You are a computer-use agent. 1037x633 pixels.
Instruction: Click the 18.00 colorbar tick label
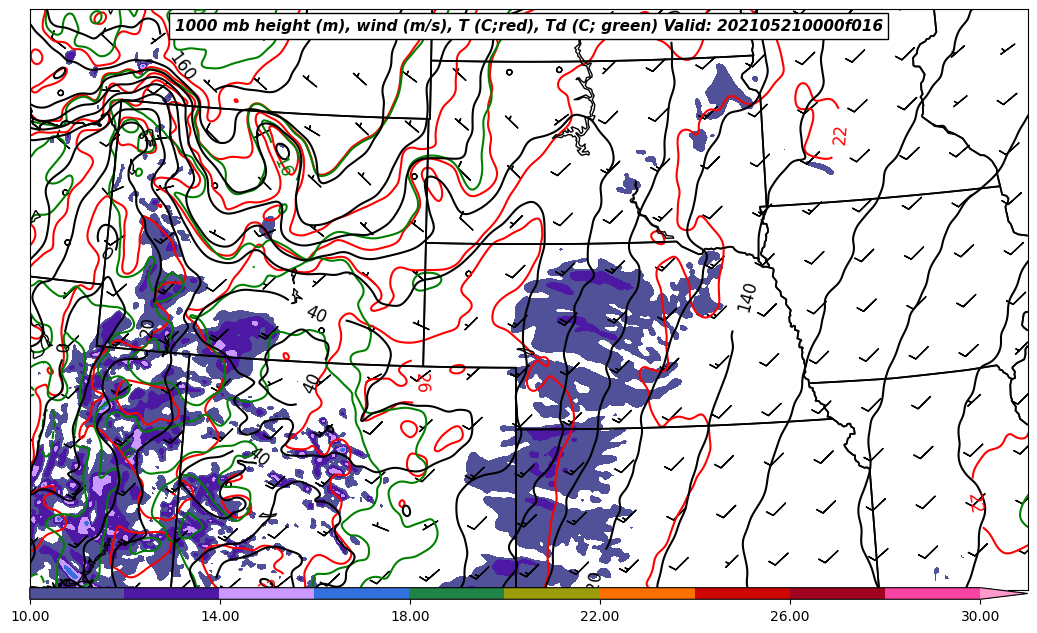point(410,617)
